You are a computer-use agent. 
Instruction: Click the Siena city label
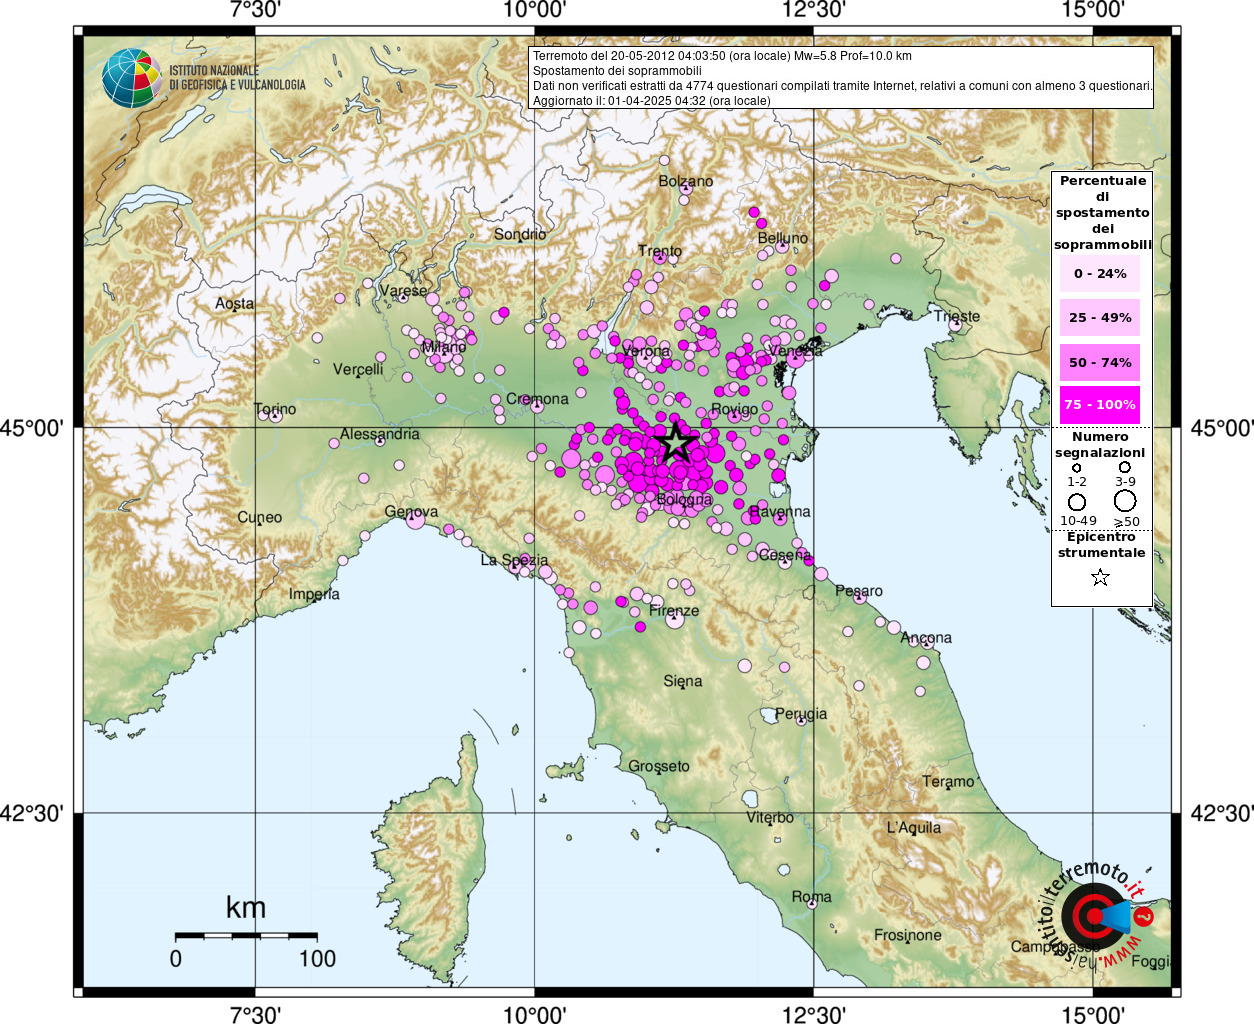point(683,681)
